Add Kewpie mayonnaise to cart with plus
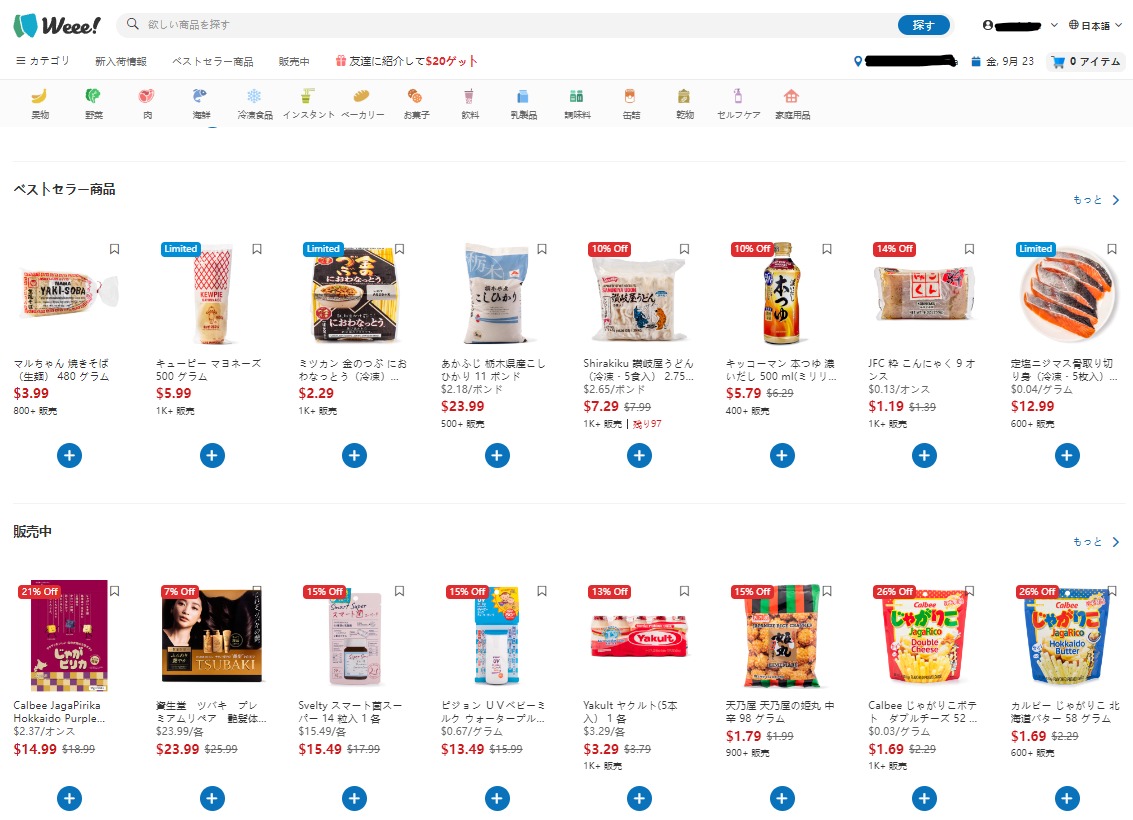Viewport: 1133px width, 820px height. (212, 455)
